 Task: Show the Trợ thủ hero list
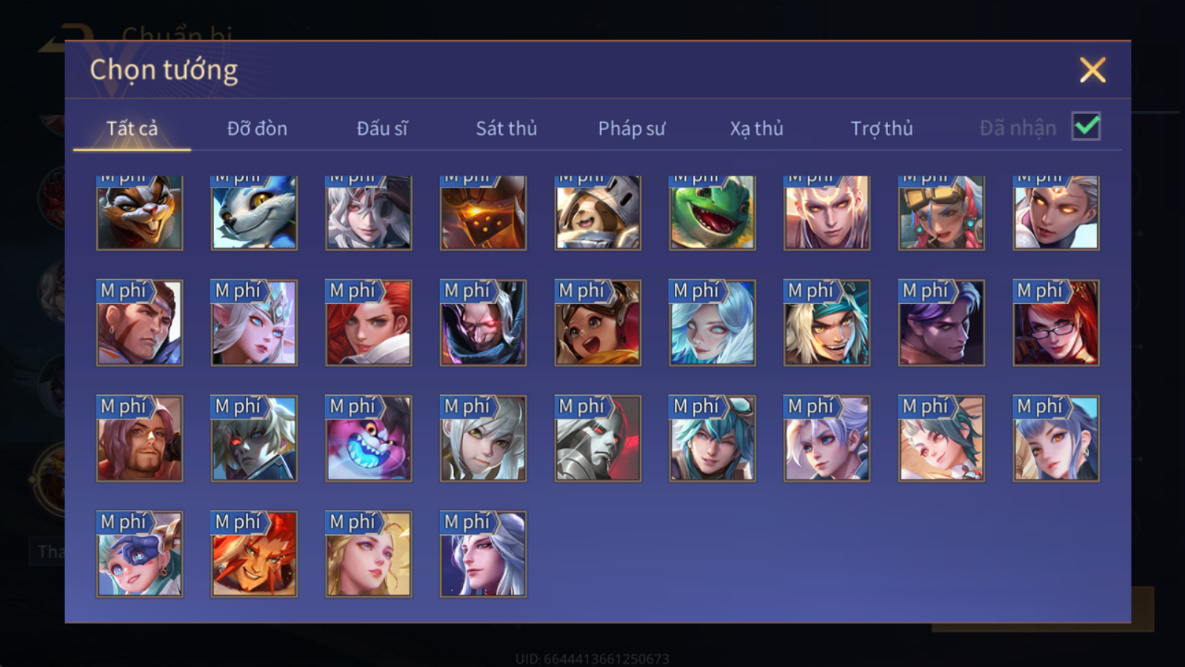point(882,128)
